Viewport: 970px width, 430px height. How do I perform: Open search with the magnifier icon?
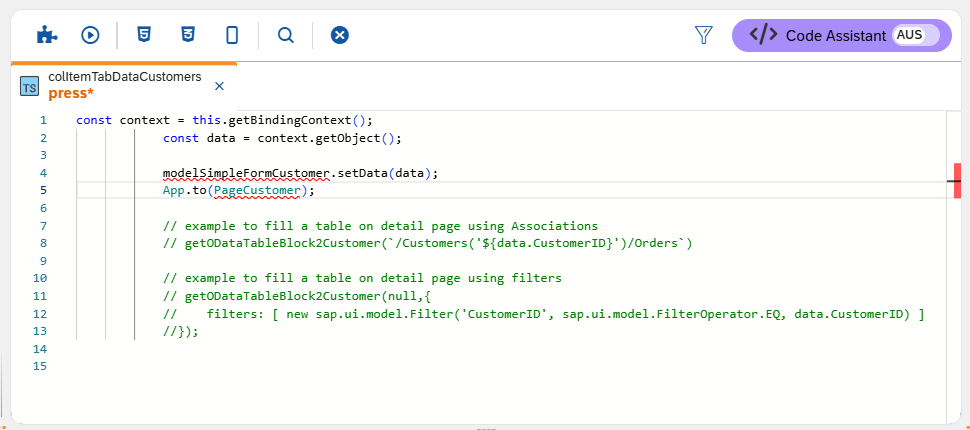[x=285, y=35]
